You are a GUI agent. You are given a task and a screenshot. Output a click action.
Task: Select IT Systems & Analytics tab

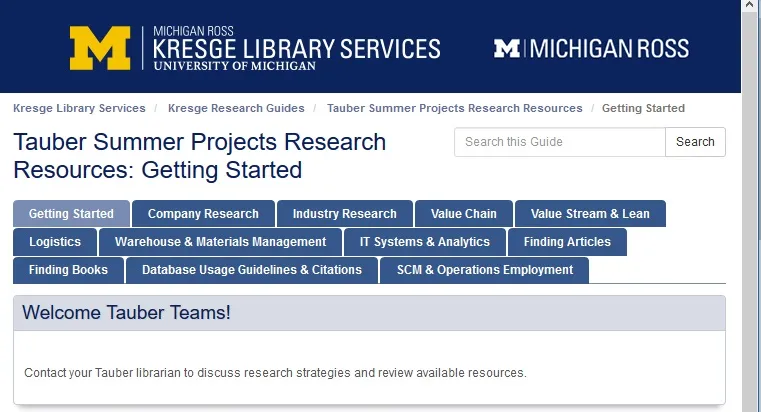click(425, 242)
